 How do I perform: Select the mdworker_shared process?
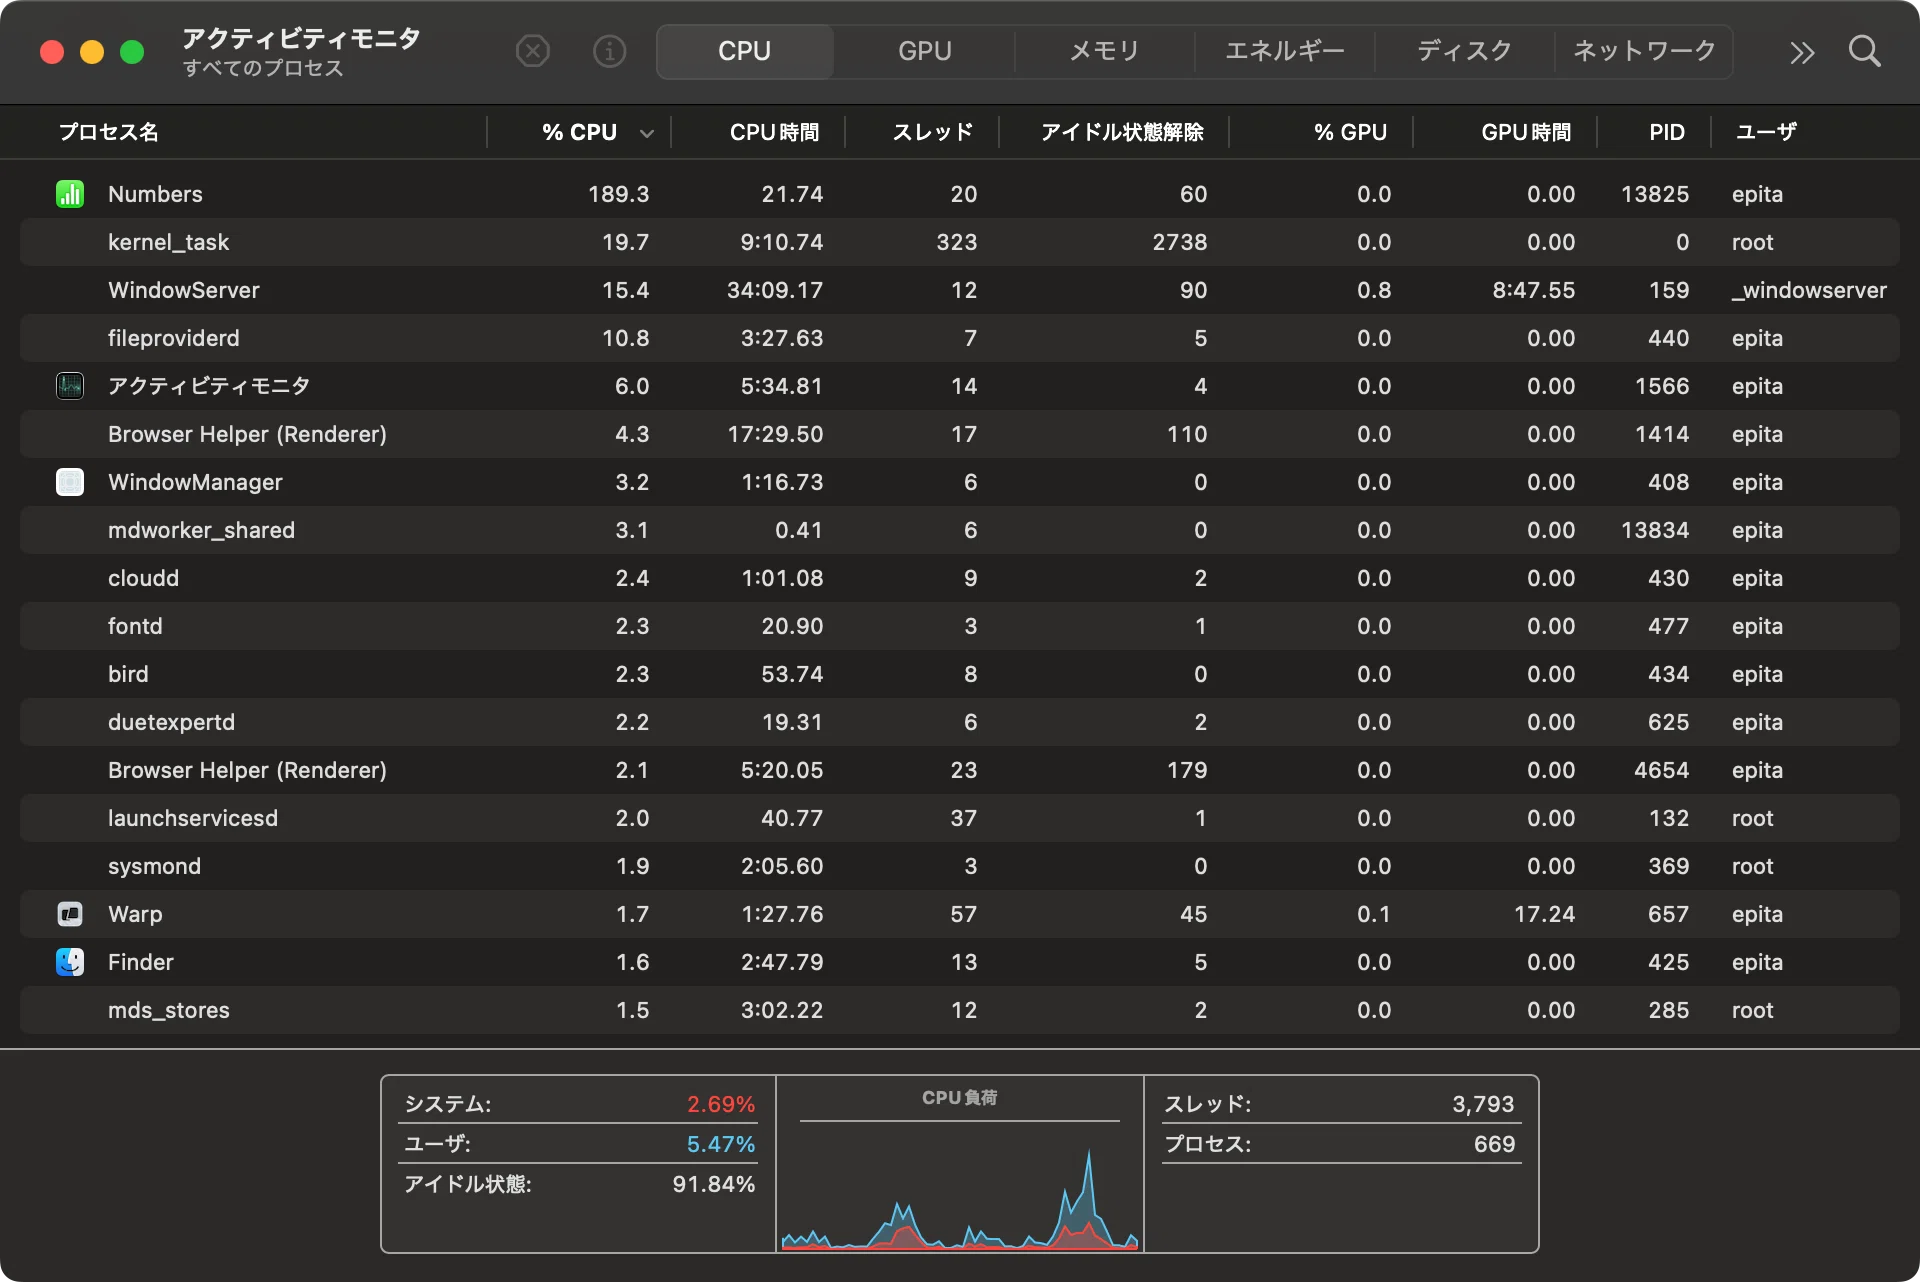960,530
